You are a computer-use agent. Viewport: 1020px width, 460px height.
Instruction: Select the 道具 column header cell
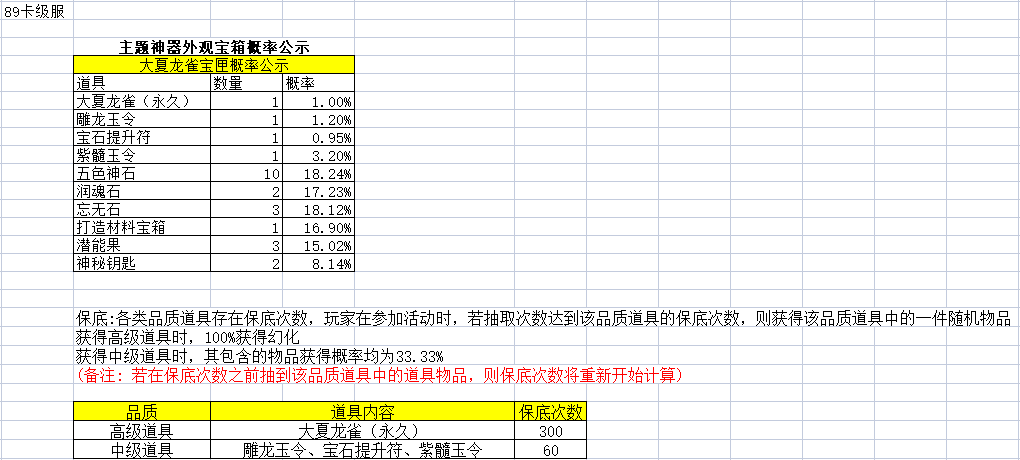142,83
